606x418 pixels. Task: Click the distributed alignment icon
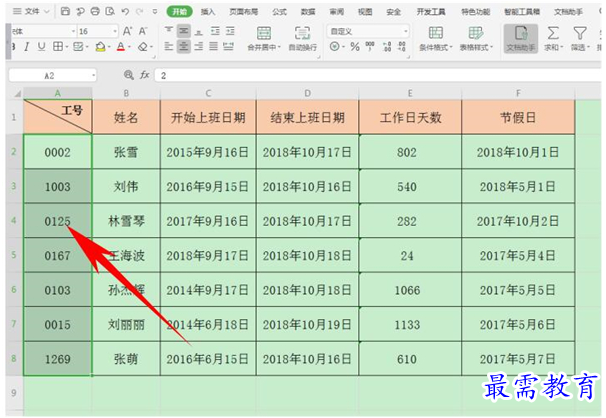coord(229,47)
